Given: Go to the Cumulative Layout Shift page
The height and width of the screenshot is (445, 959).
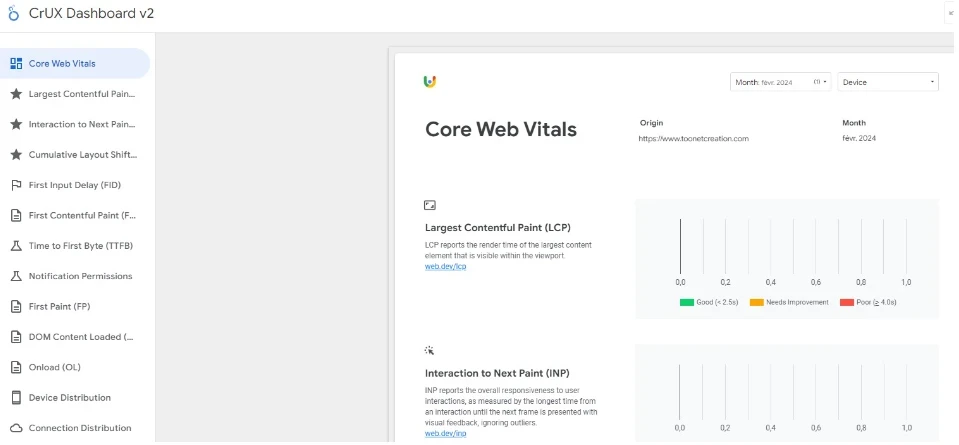Looking at the screenshot, I should tap(82, 155).
